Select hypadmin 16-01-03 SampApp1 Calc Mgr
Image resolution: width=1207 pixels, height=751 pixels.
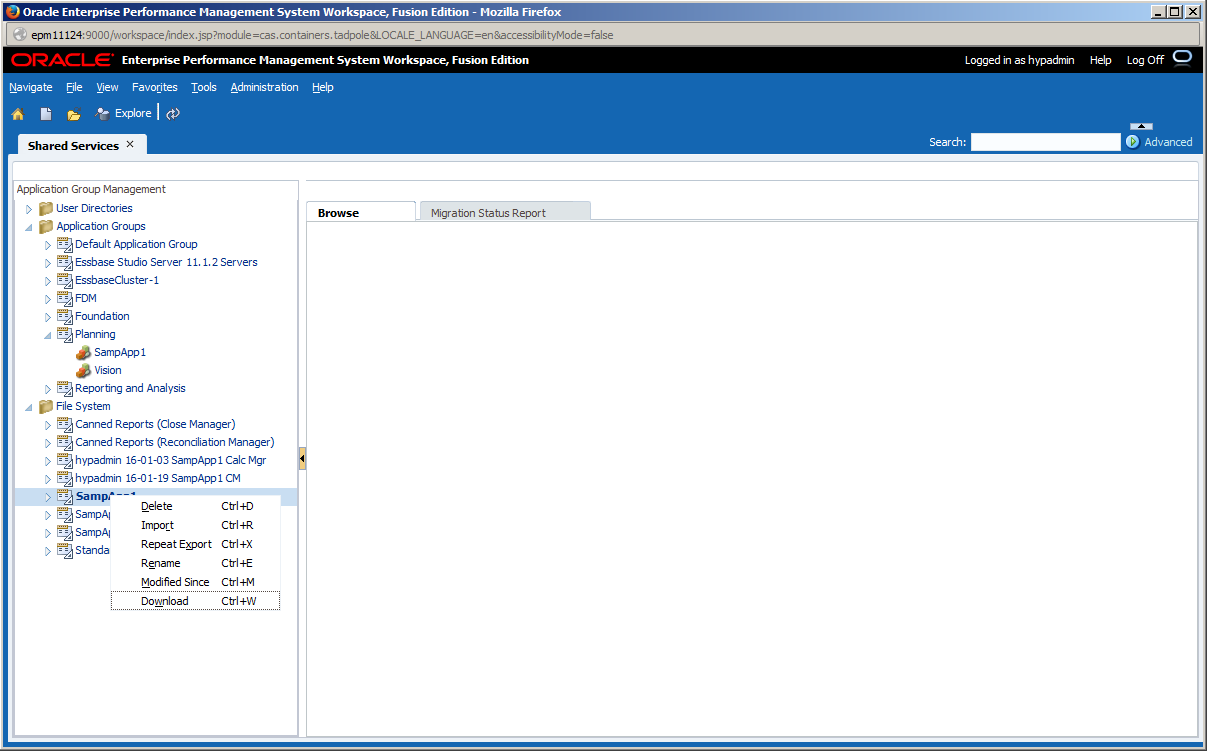click(x=171, y=460)
